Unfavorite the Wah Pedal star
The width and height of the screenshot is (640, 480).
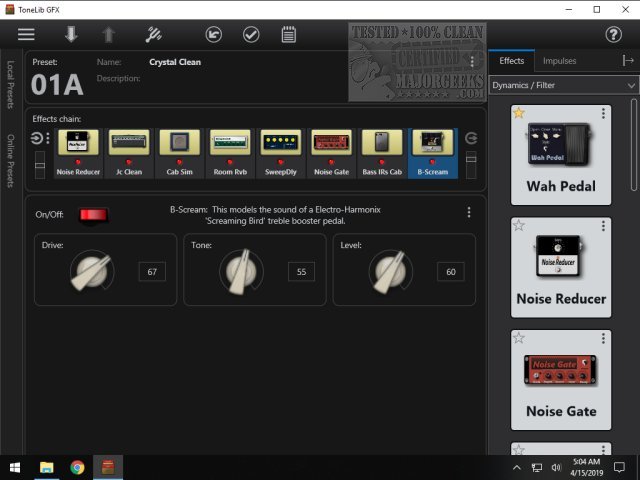pyautogui.click(x=519, y=112)
